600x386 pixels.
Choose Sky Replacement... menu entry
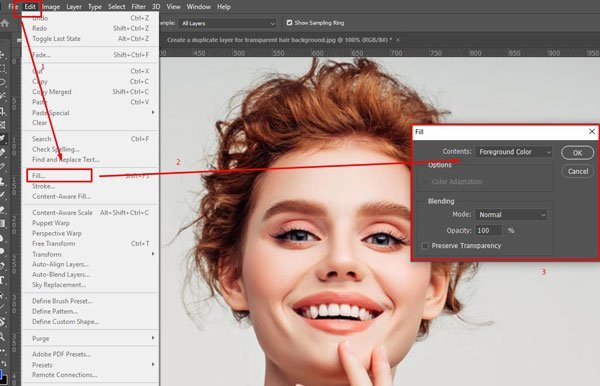point(91,285)
